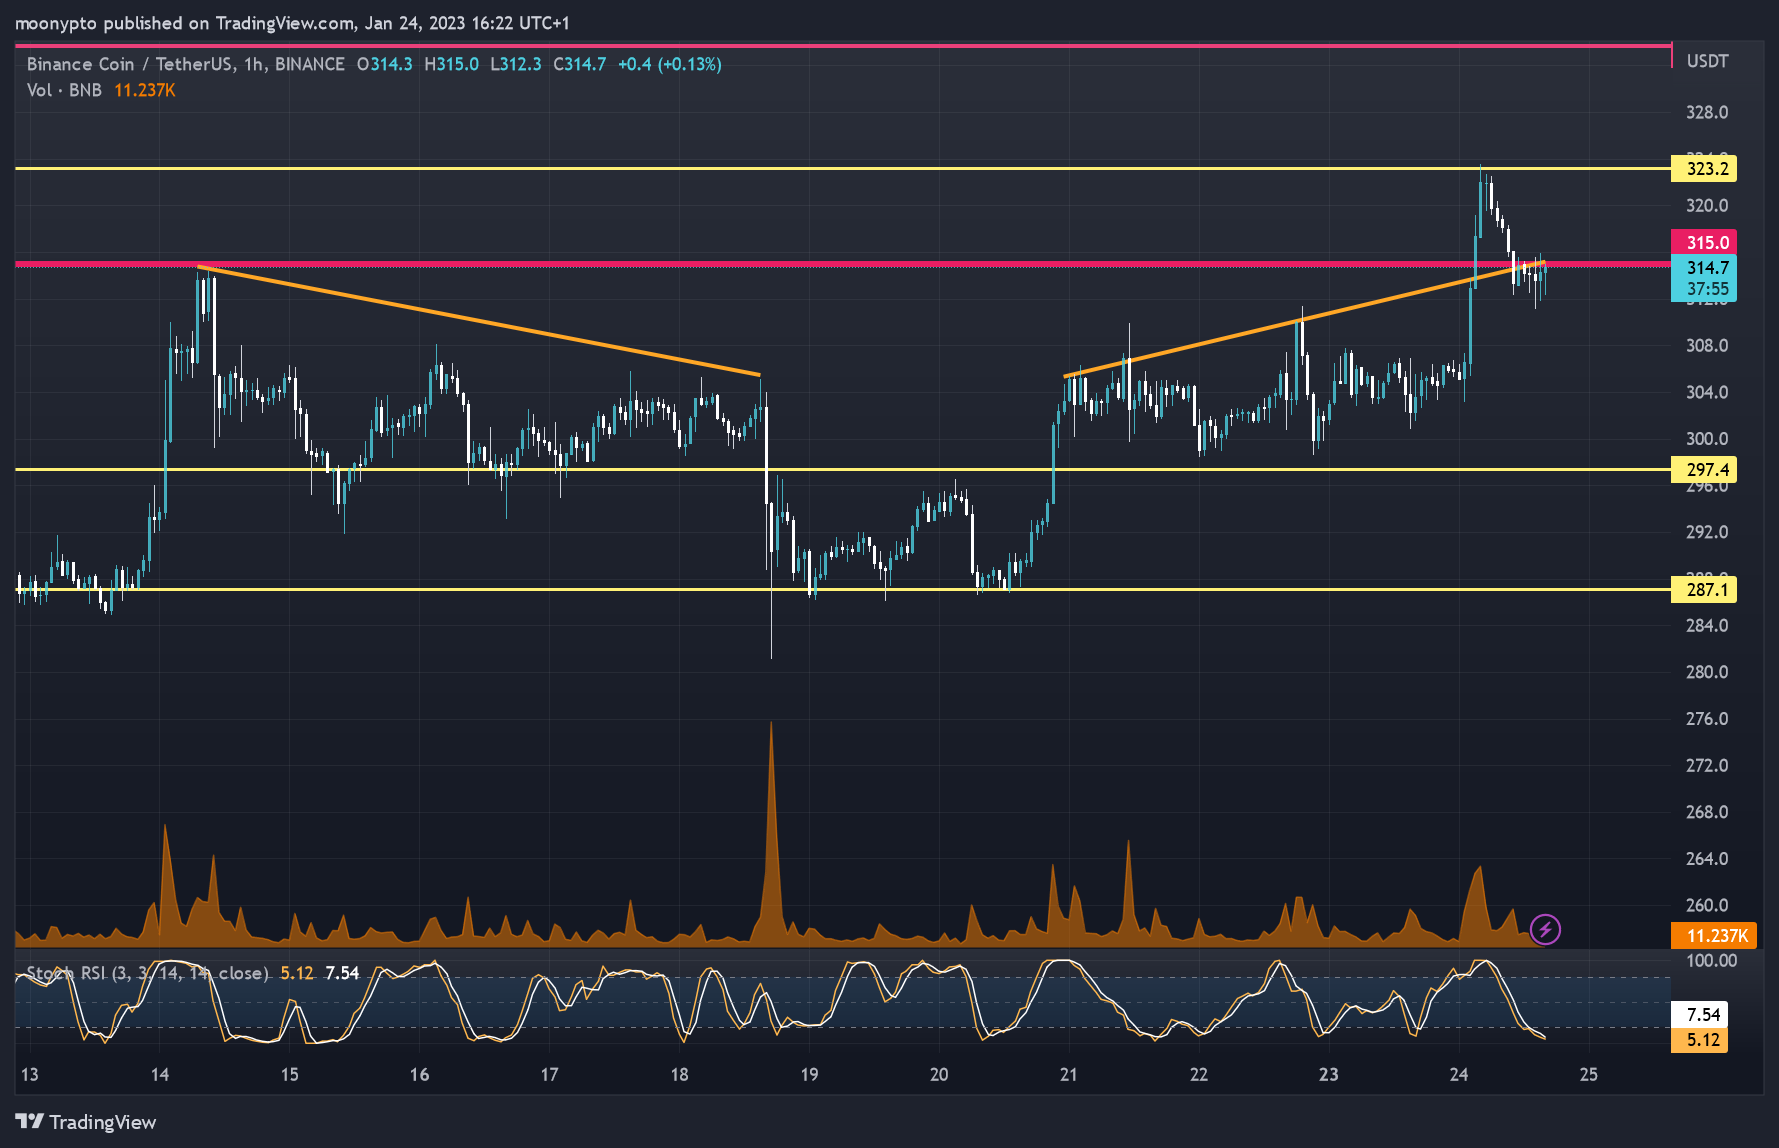Select the 287.1 yellow price label
This screenshot has height=1148, width=1779.
tap(1704, 589)
